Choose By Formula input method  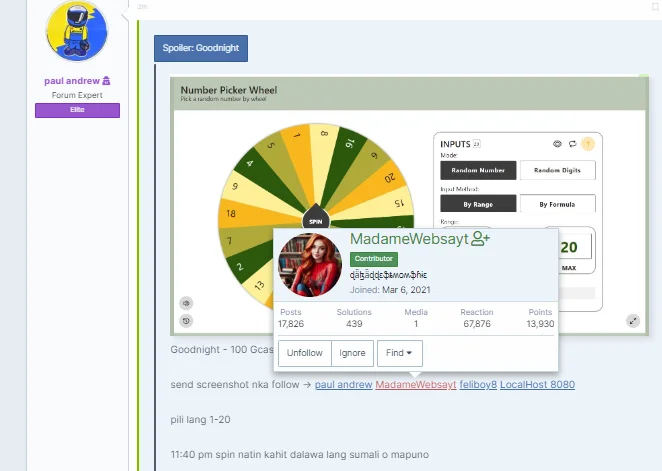[557, 204]
